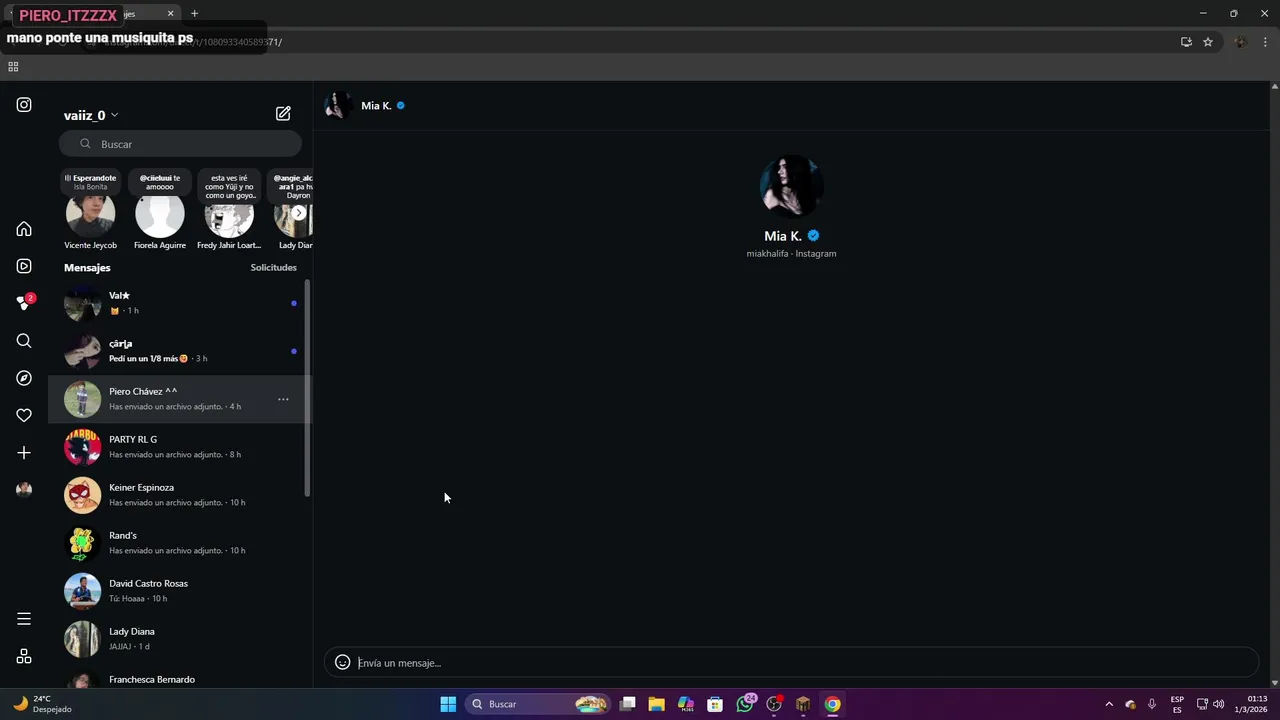Select Piero Chávez ^^ conversation

pyautogui.click(x=180, y=399)
